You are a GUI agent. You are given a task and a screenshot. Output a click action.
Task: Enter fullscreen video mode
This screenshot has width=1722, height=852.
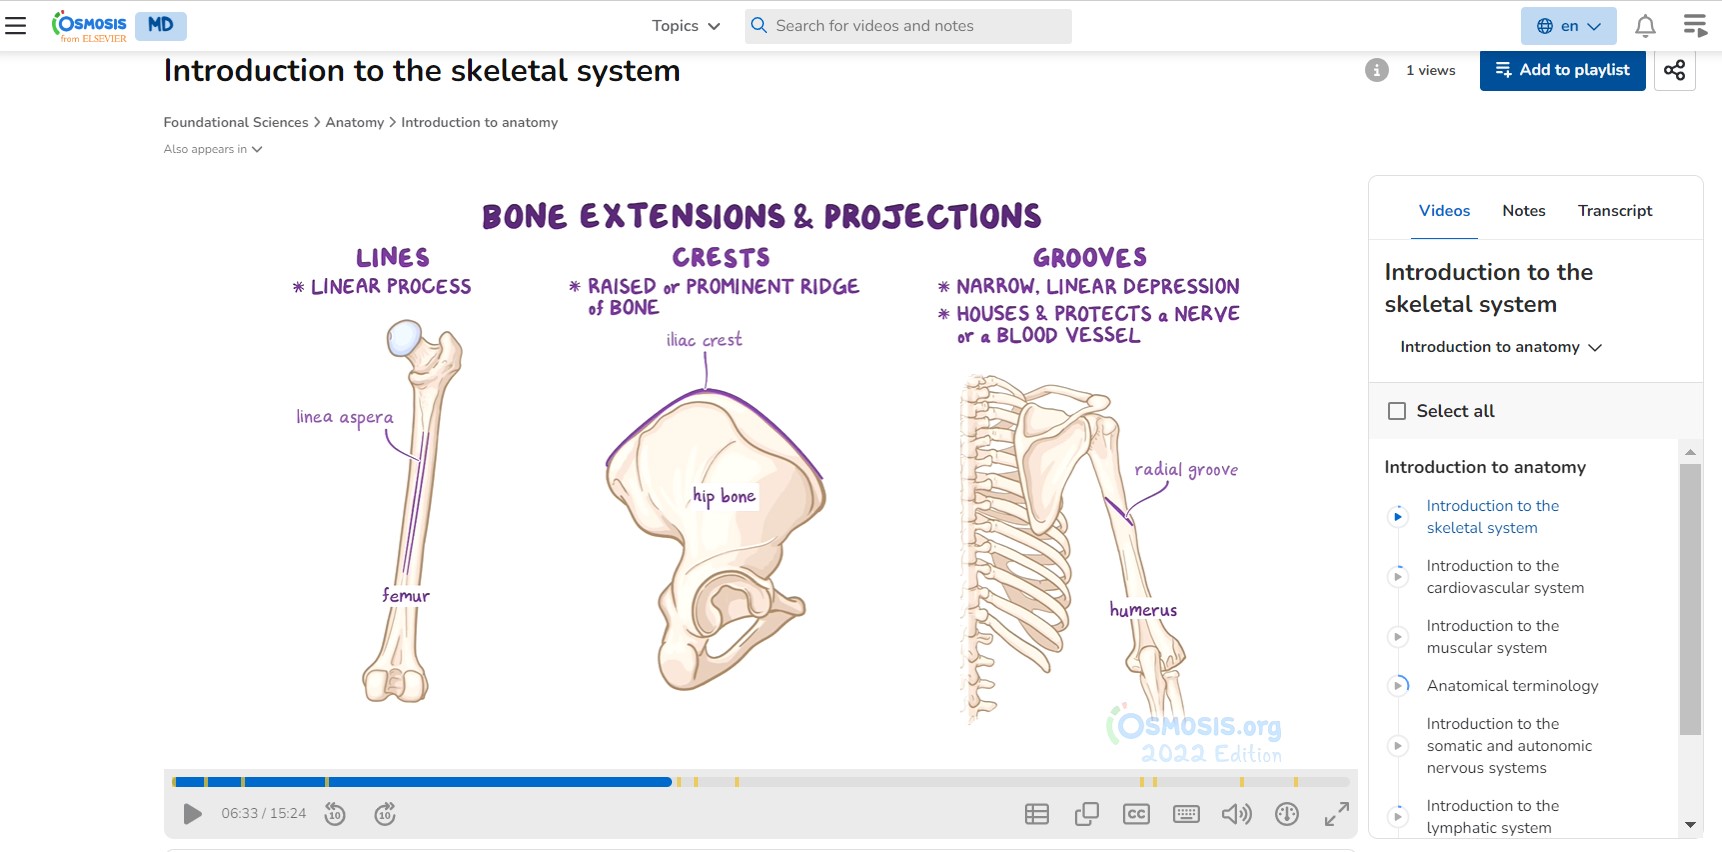pyautogui.click(x=1337, y=814)
